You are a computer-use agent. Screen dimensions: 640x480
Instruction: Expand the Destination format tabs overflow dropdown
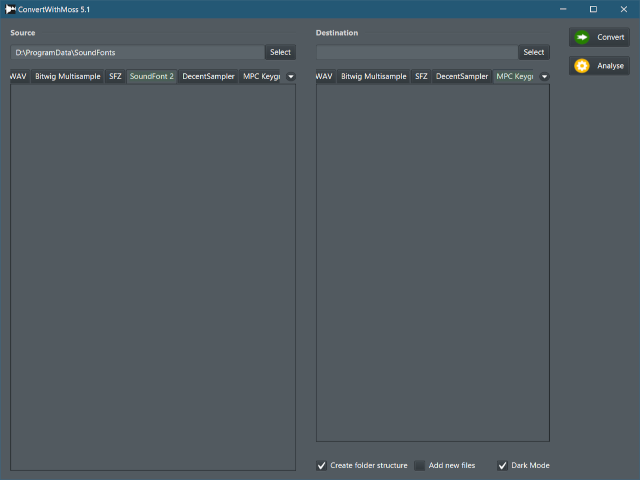pos(544,76)
